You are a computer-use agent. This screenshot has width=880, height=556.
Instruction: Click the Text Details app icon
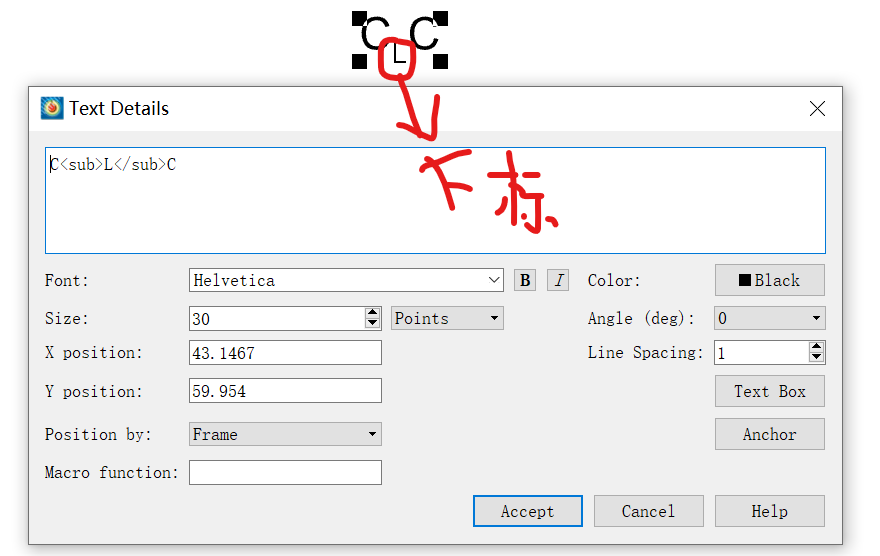(52, 108)
